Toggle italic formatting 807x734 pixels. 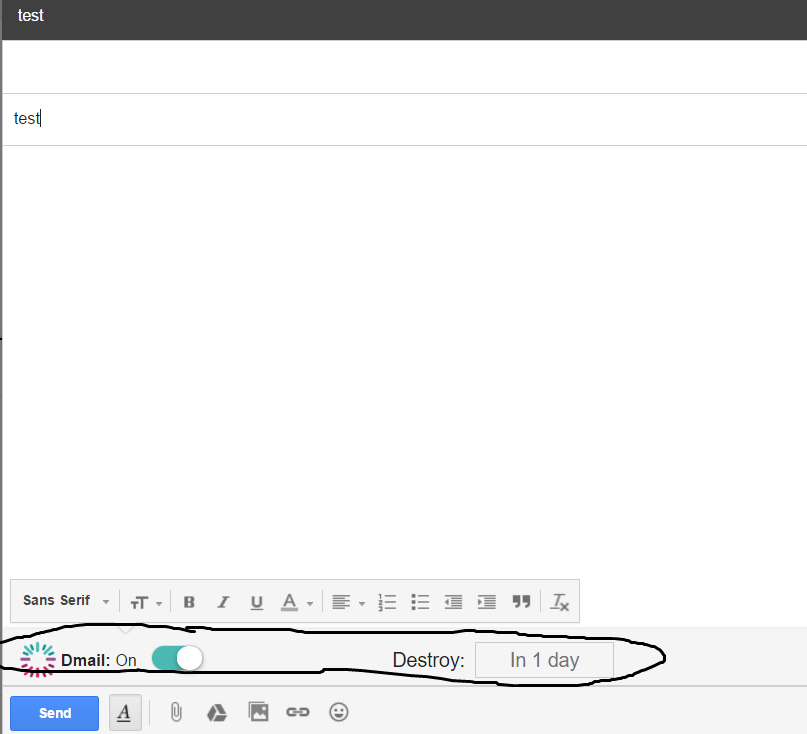[223, 602]
